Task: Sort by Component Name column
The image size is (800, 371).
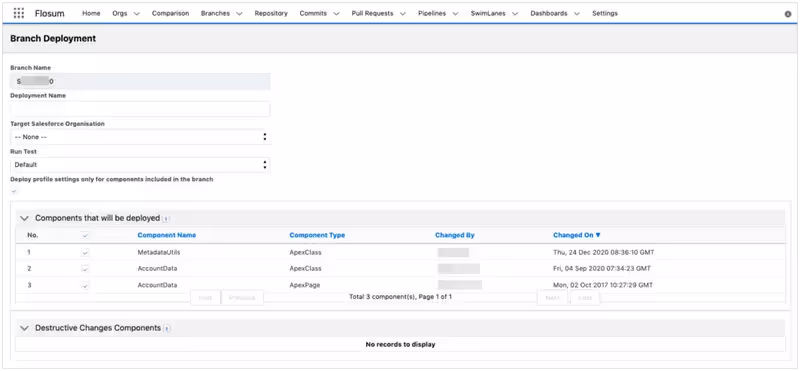Action: (167, 235)
